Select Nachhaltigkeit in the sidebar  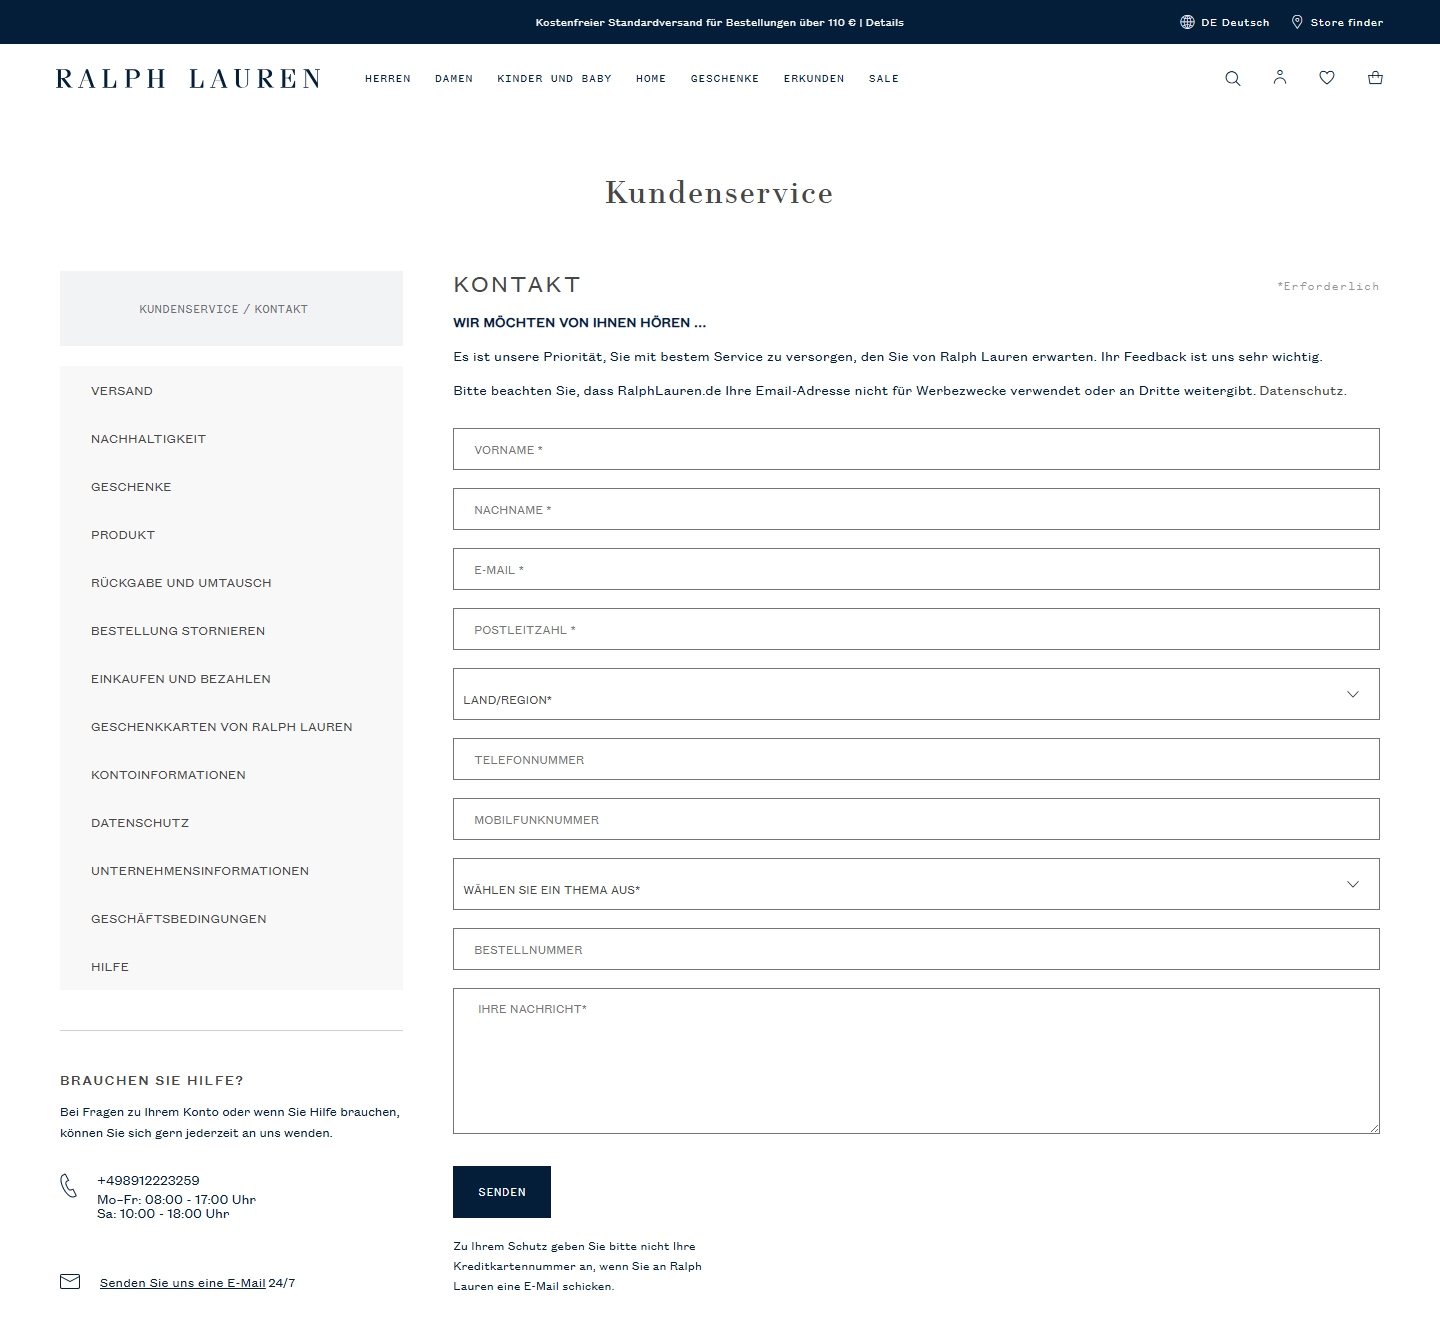click(148, 439)
